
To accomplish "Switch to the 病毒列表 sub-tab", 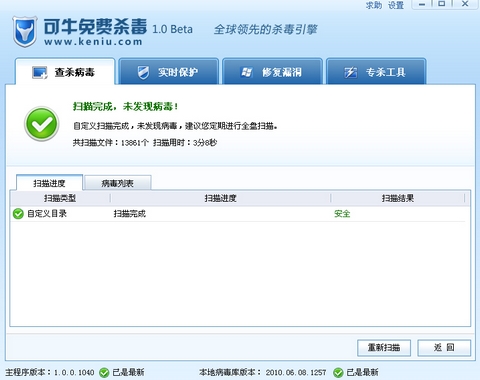I will pyautogui.click(x=118, y=183).
